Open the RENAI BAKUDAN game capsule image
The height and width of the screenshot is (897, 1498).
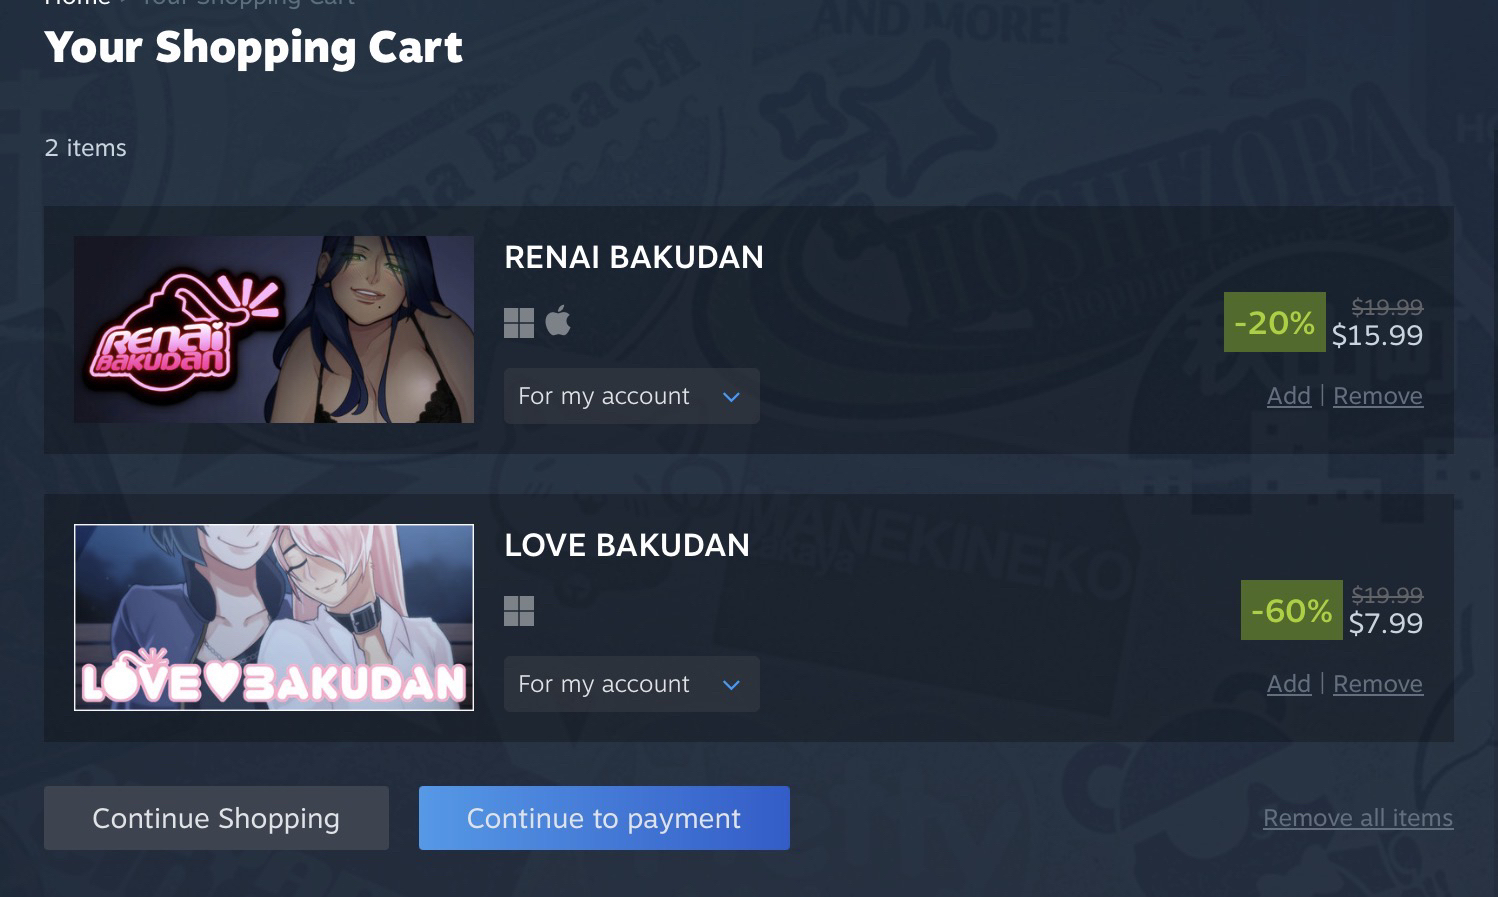coord(274,329)
